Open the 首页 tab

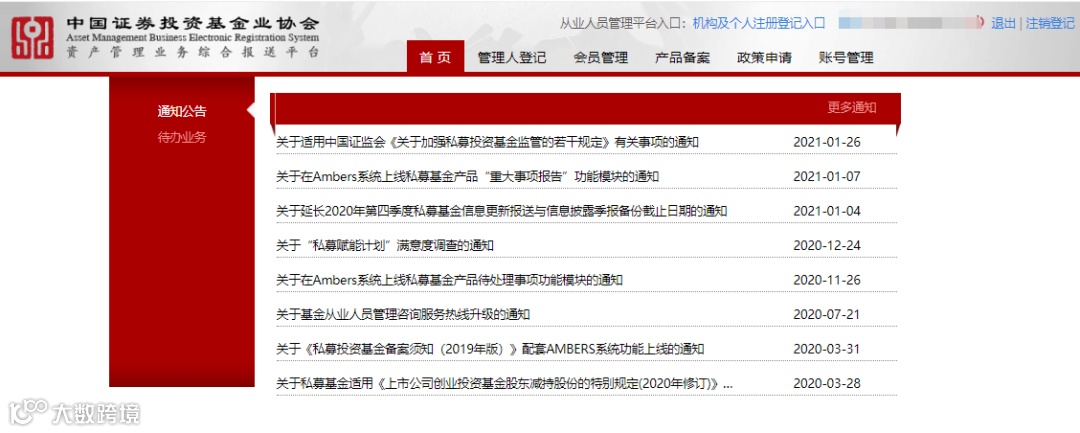[x=435, y=57]
